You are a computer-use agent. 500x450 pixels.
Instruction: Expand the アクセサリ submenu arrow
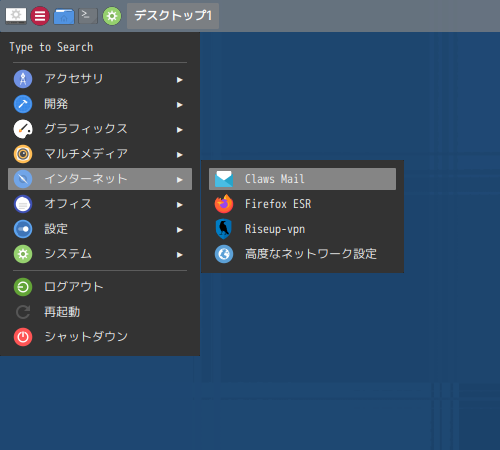point(180,80)
